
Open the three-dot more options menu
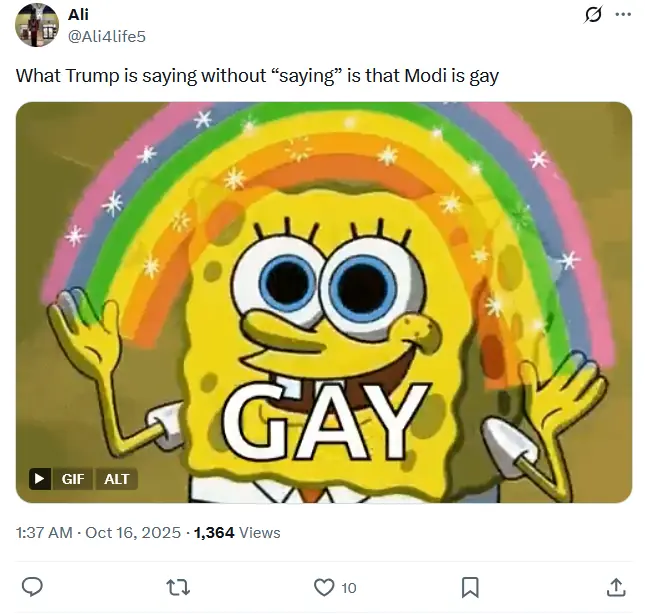pos(623,14)
